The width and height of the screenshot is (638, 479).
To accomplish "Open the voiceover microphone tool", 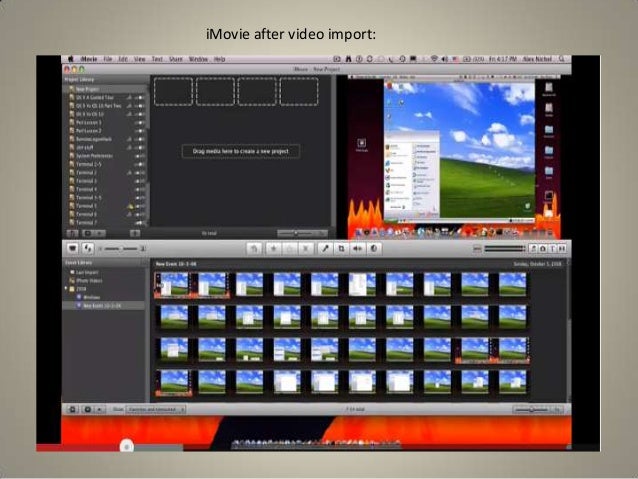I will click(325, 248).
